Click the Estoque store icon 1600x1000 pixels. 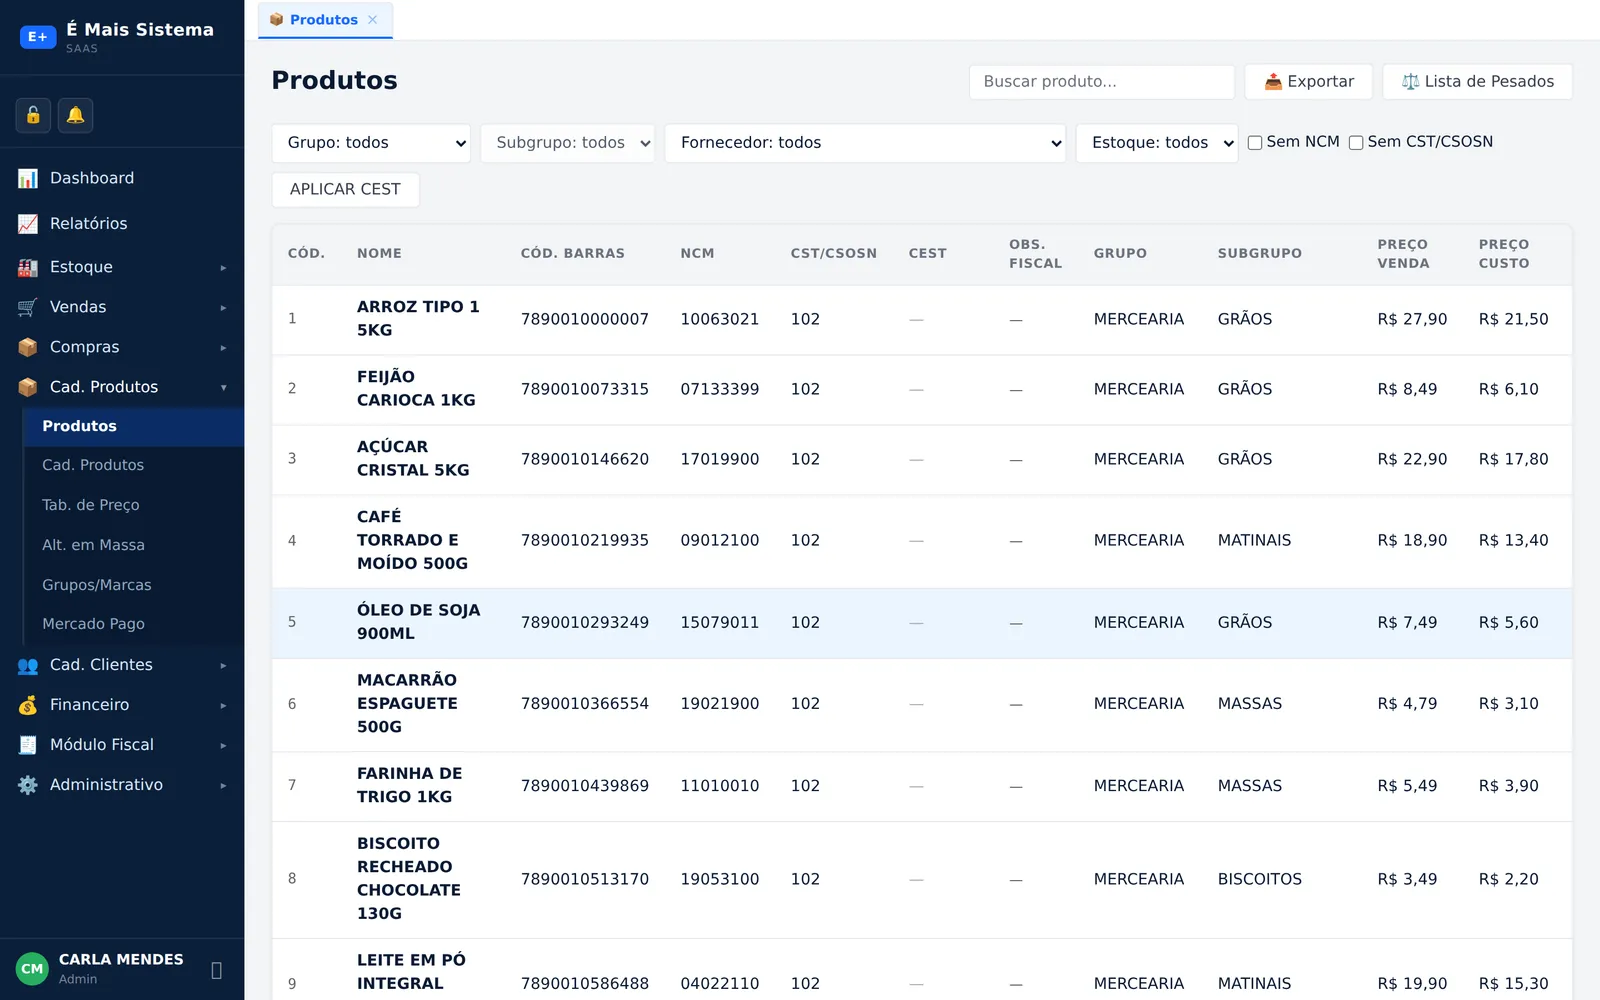point(28,267)
